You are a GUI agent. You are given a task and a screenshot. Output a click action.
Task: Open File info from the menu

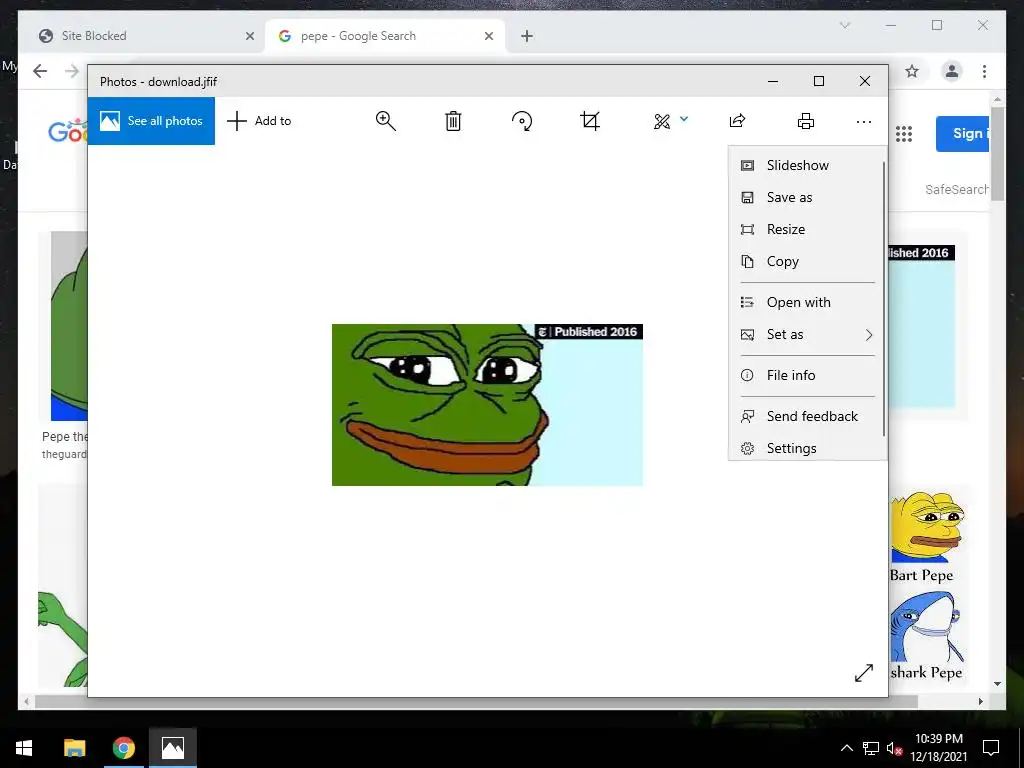807,376
